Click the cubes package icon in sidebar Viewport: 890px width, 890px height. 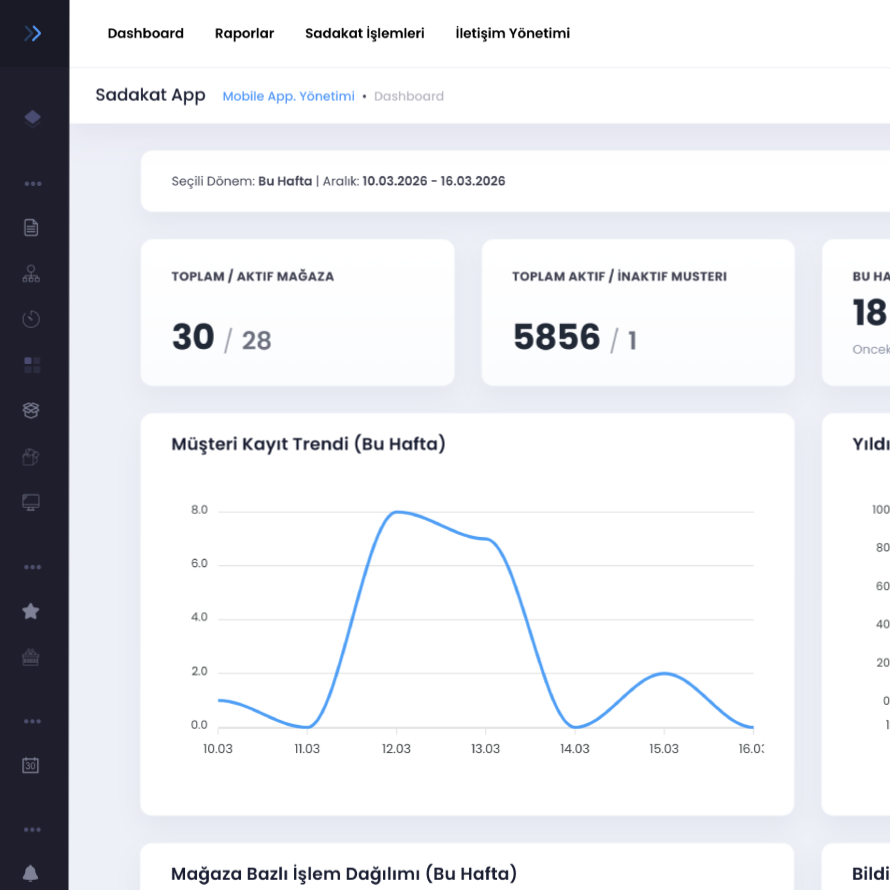[31, 457]
